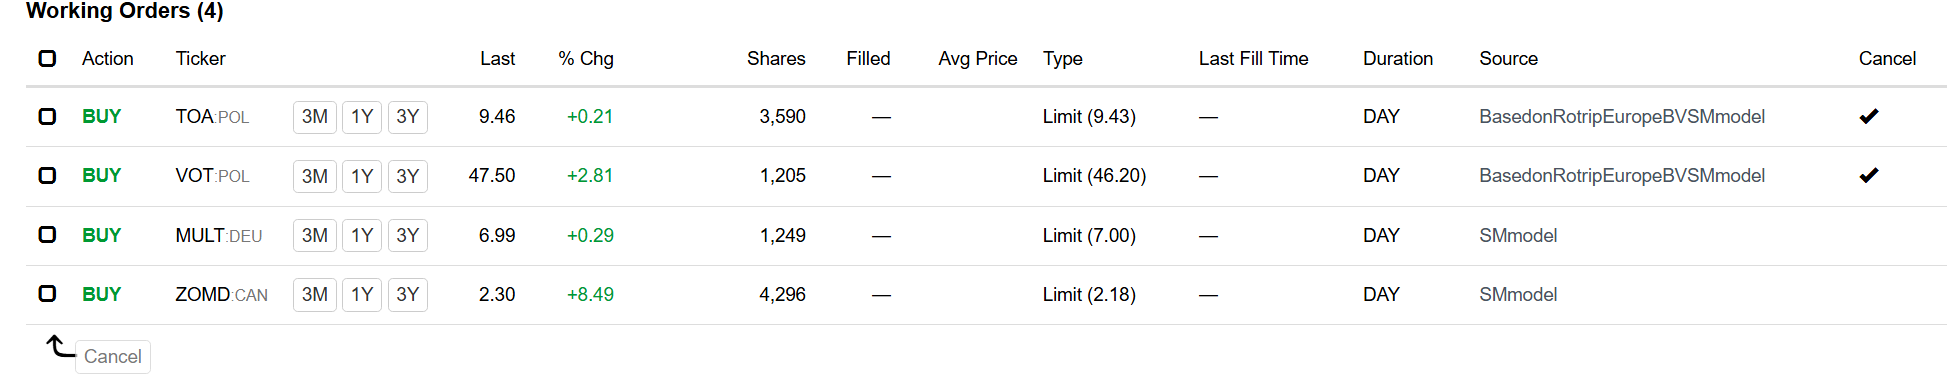This screenshot has height=388, width=1953.
Task: View the 1Y chart for ZOMD
Action: tap(362, 294)
